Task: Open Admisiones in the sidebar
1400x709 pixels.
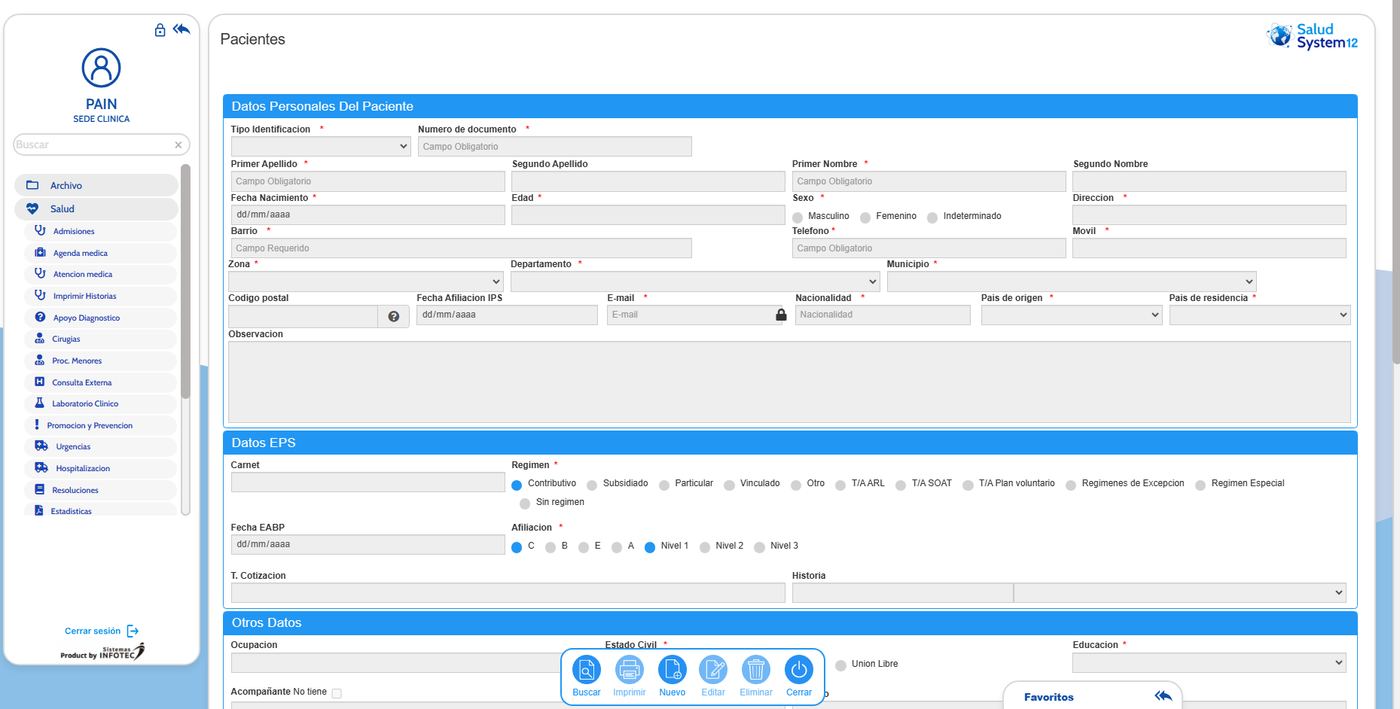Action: coord(100,231)
